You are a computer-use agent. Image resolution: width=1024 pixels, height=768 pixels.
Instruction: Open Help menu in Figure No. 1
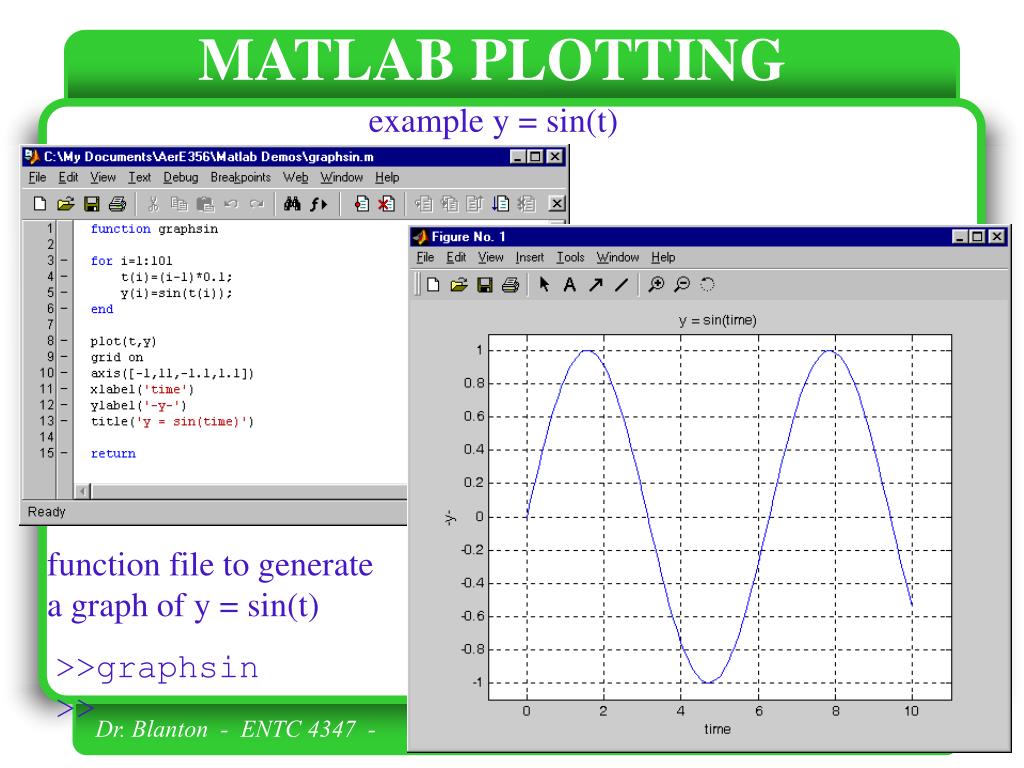coord(663,257)
